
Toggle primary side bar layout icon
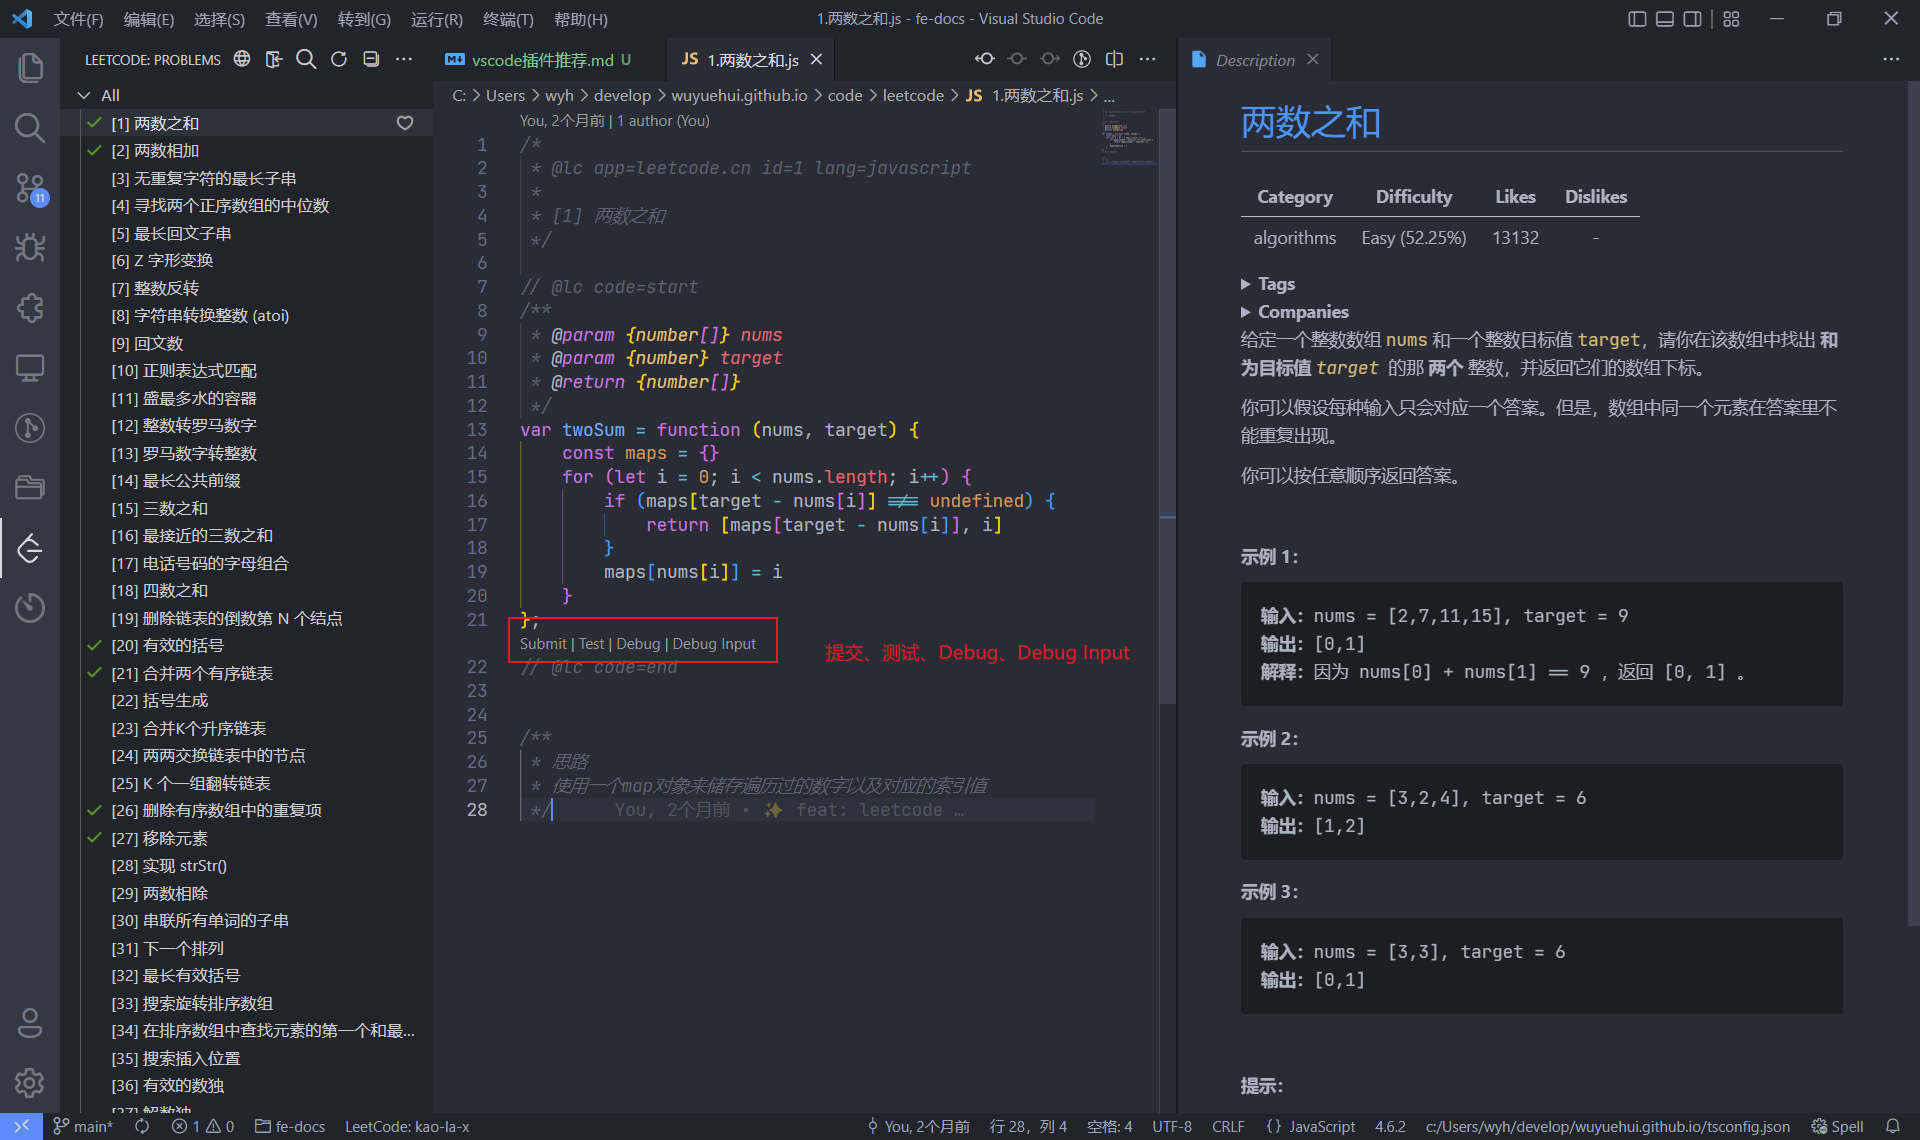pos(1637,19)
